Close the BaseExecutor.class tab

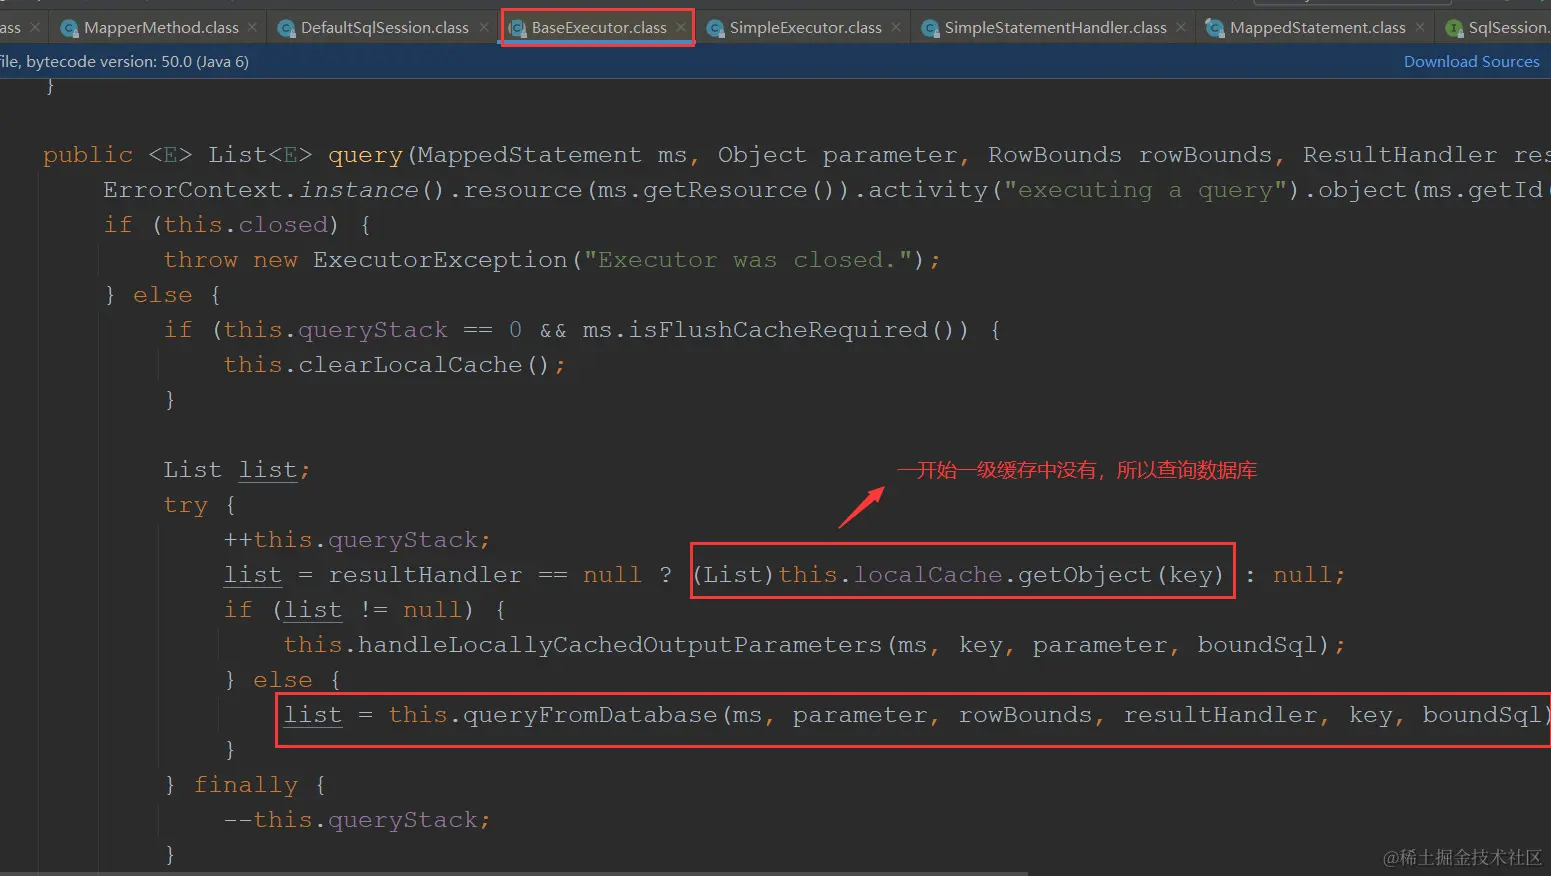pos(681,27)
